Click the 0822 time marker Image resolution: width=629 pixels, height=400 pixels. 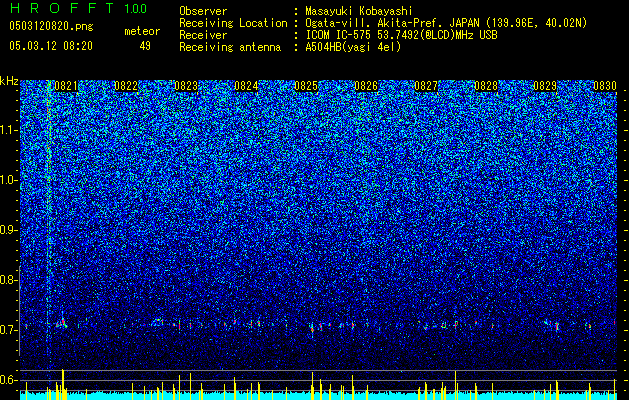pos(126,86)
